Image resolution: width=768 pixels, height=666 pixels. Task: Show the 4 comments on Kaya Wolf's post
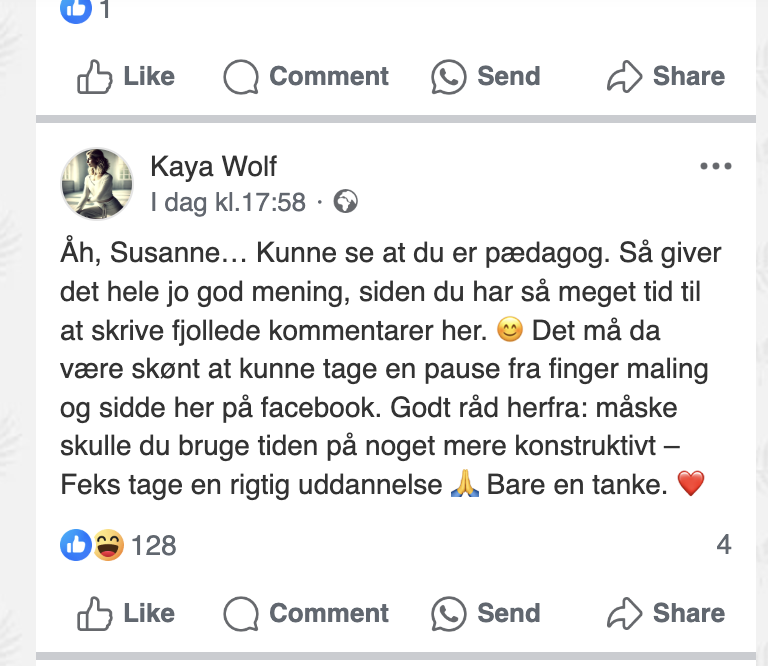(724, 545)
